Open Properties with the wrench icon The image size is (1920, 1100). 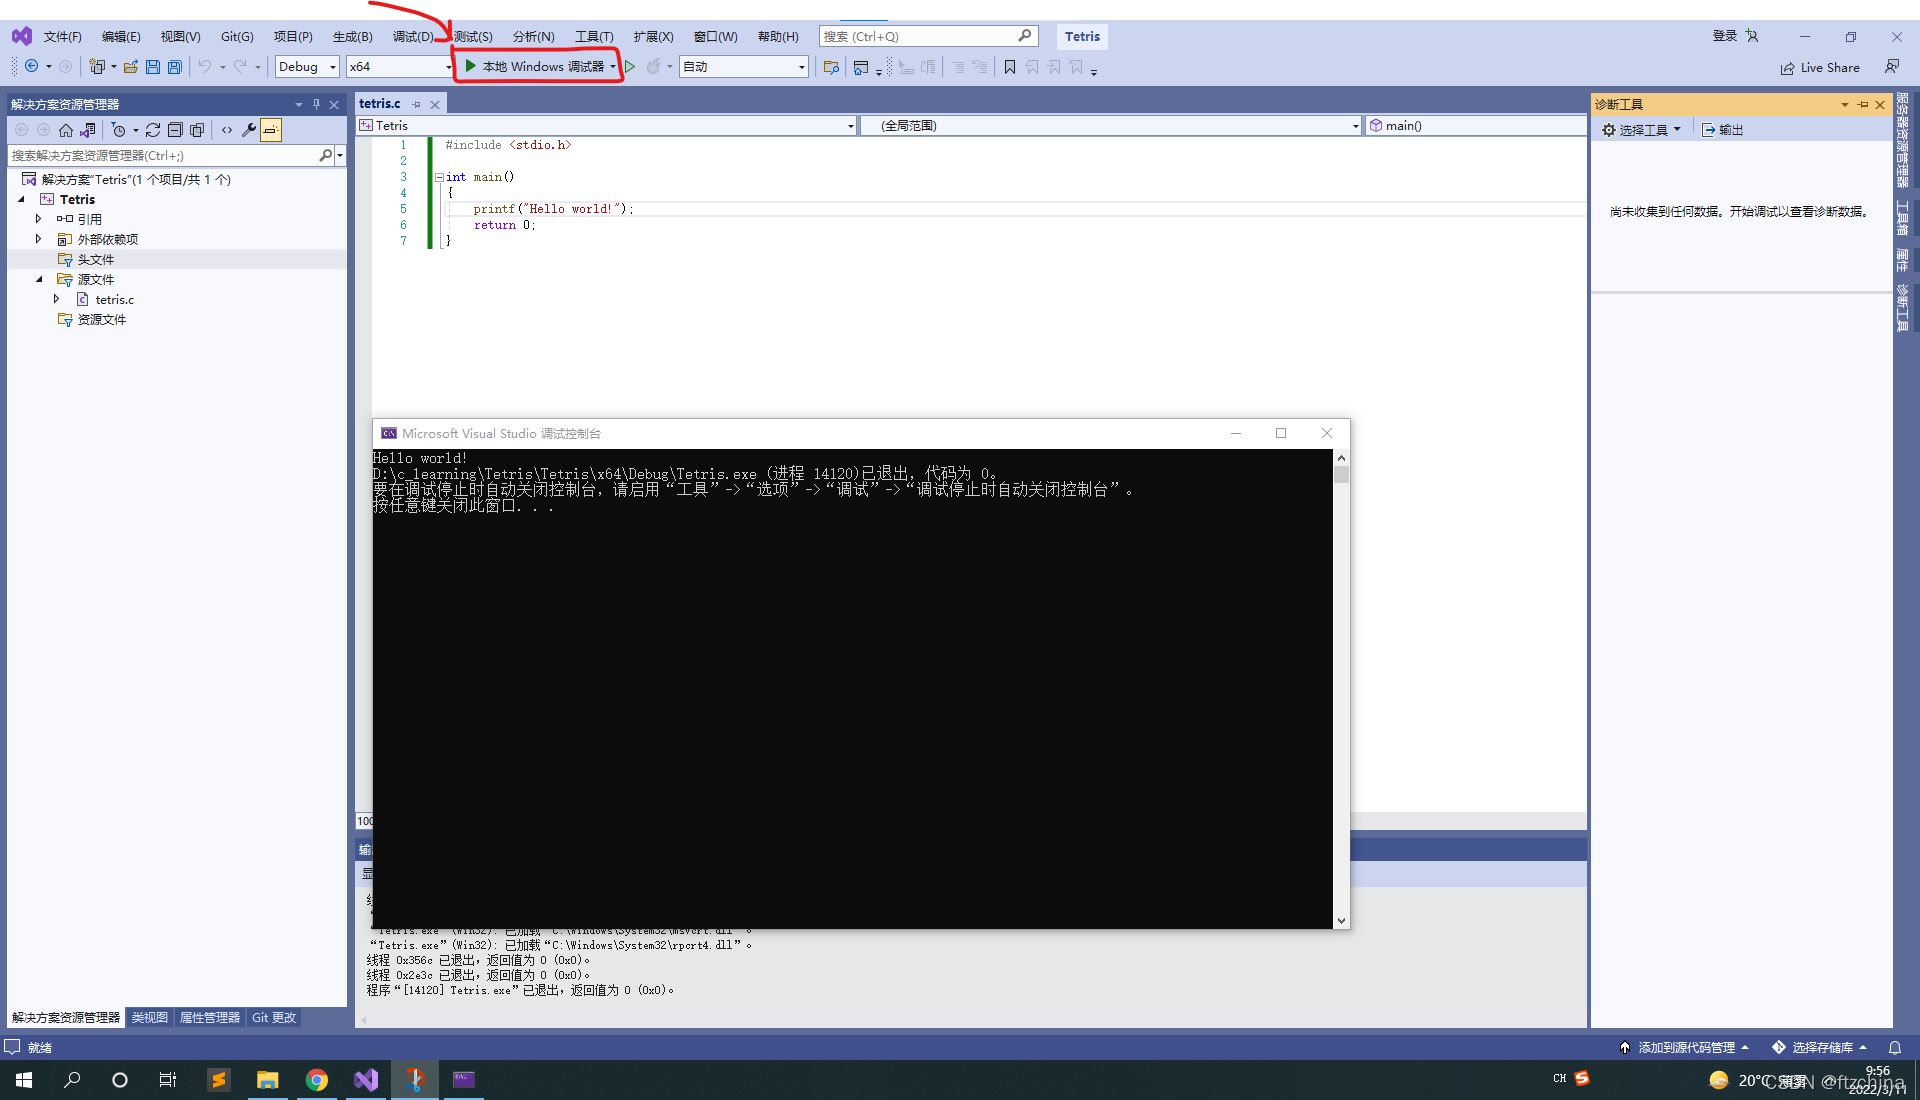click(249, 130)
